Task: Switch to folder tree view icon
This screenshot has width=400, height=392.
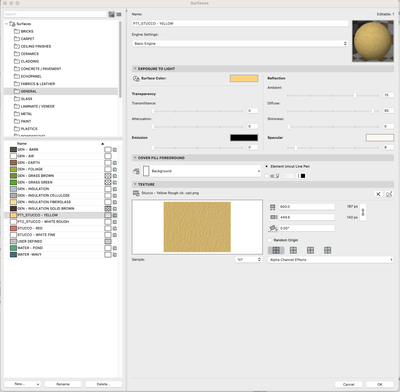Action: point(112,14)
